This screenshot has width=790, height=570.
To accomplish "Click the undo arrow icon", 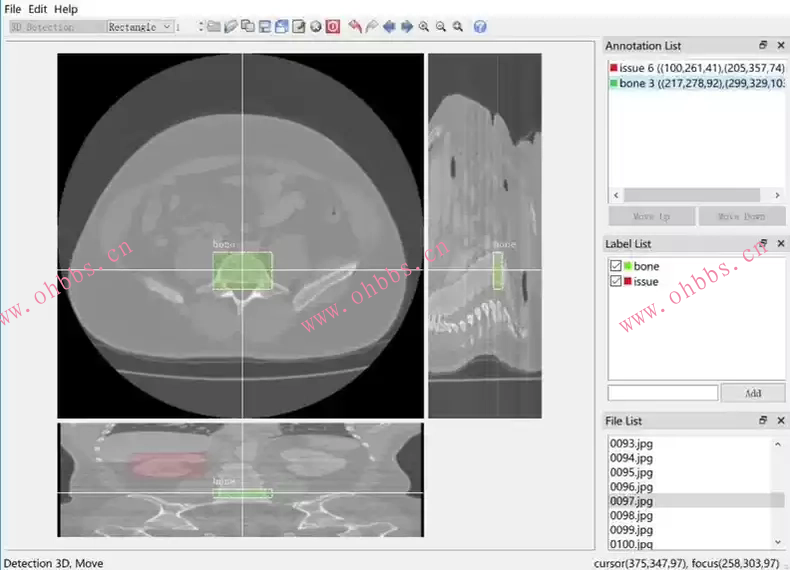I will click(355, 27).
